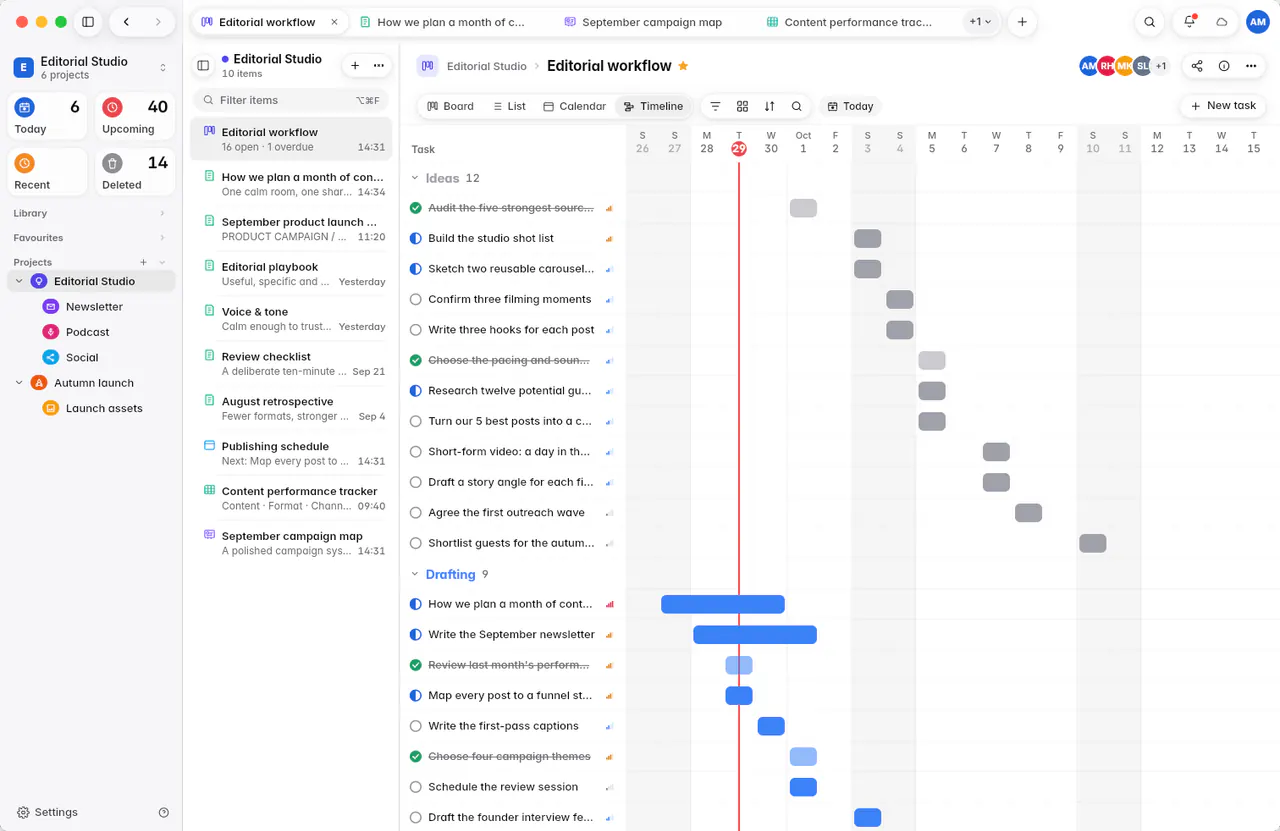Uncheck 'Audit the five strongest sources' task
Screen dimensions: 1280x831
coord(416,208)
